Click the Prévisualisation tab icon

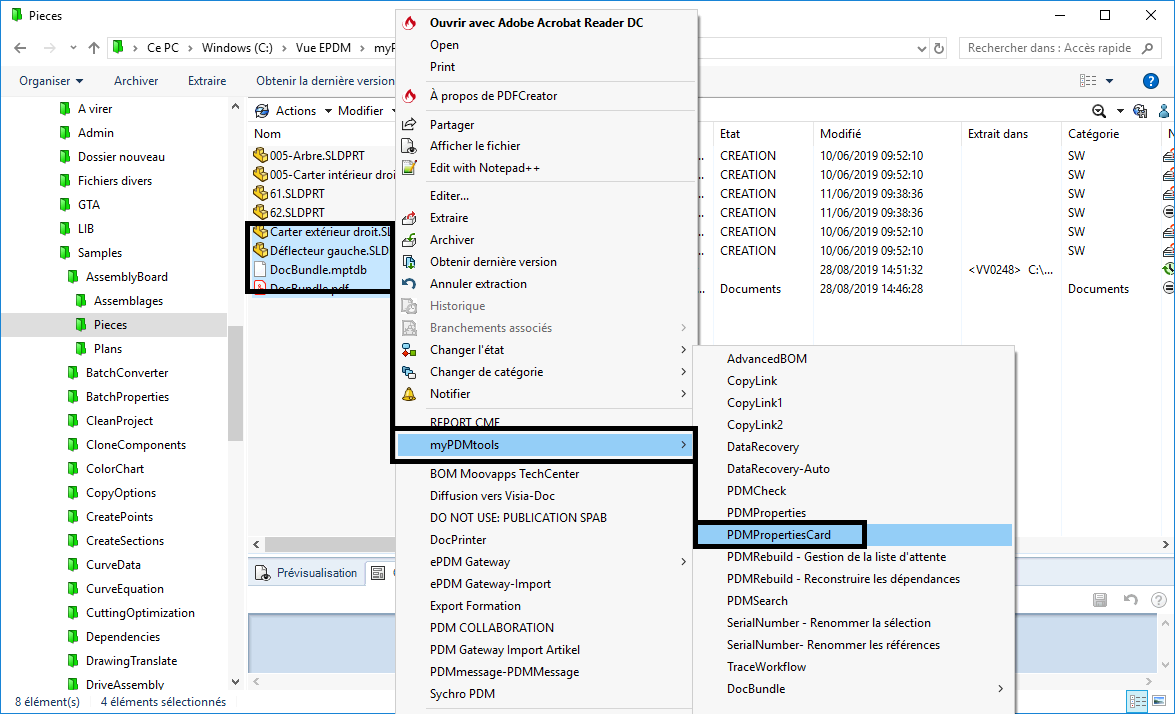263,573
